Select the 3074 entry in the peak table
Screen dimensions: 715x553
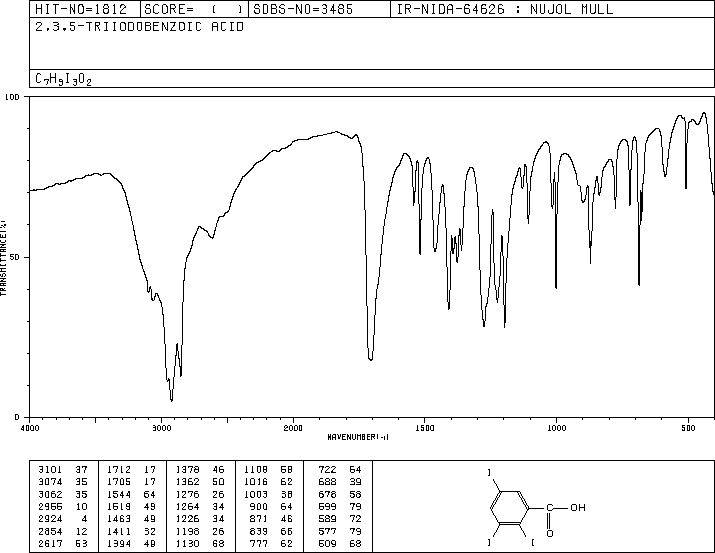[x=50, y=482]
